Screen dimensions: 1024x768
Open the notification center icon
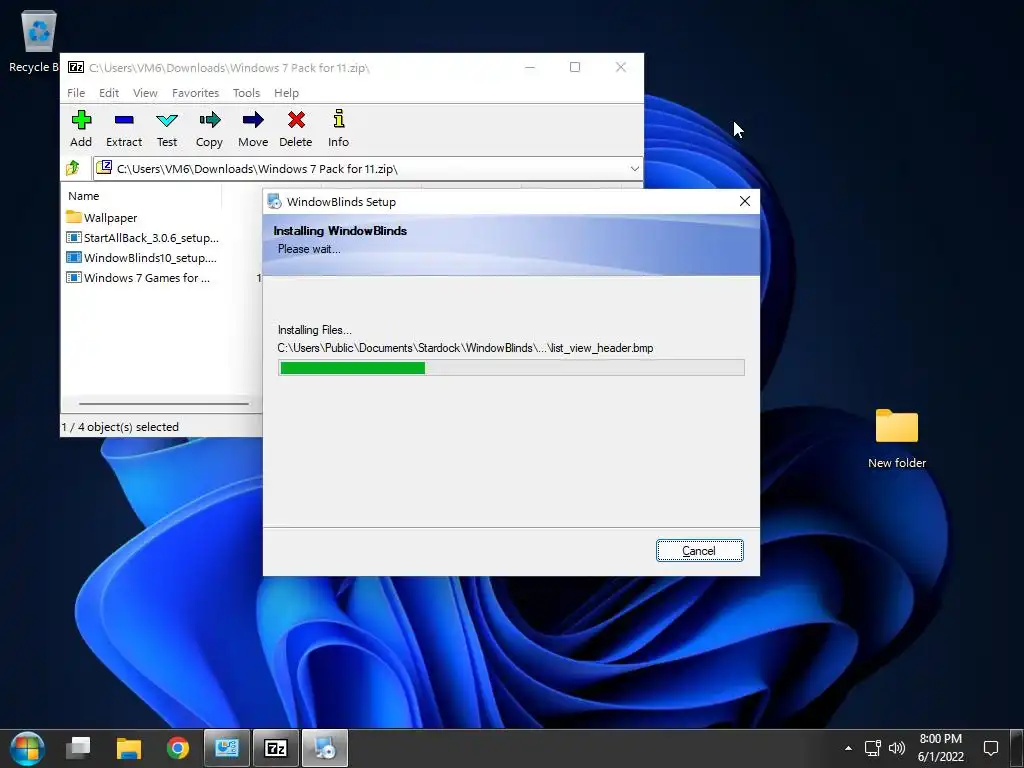[991, 748]
